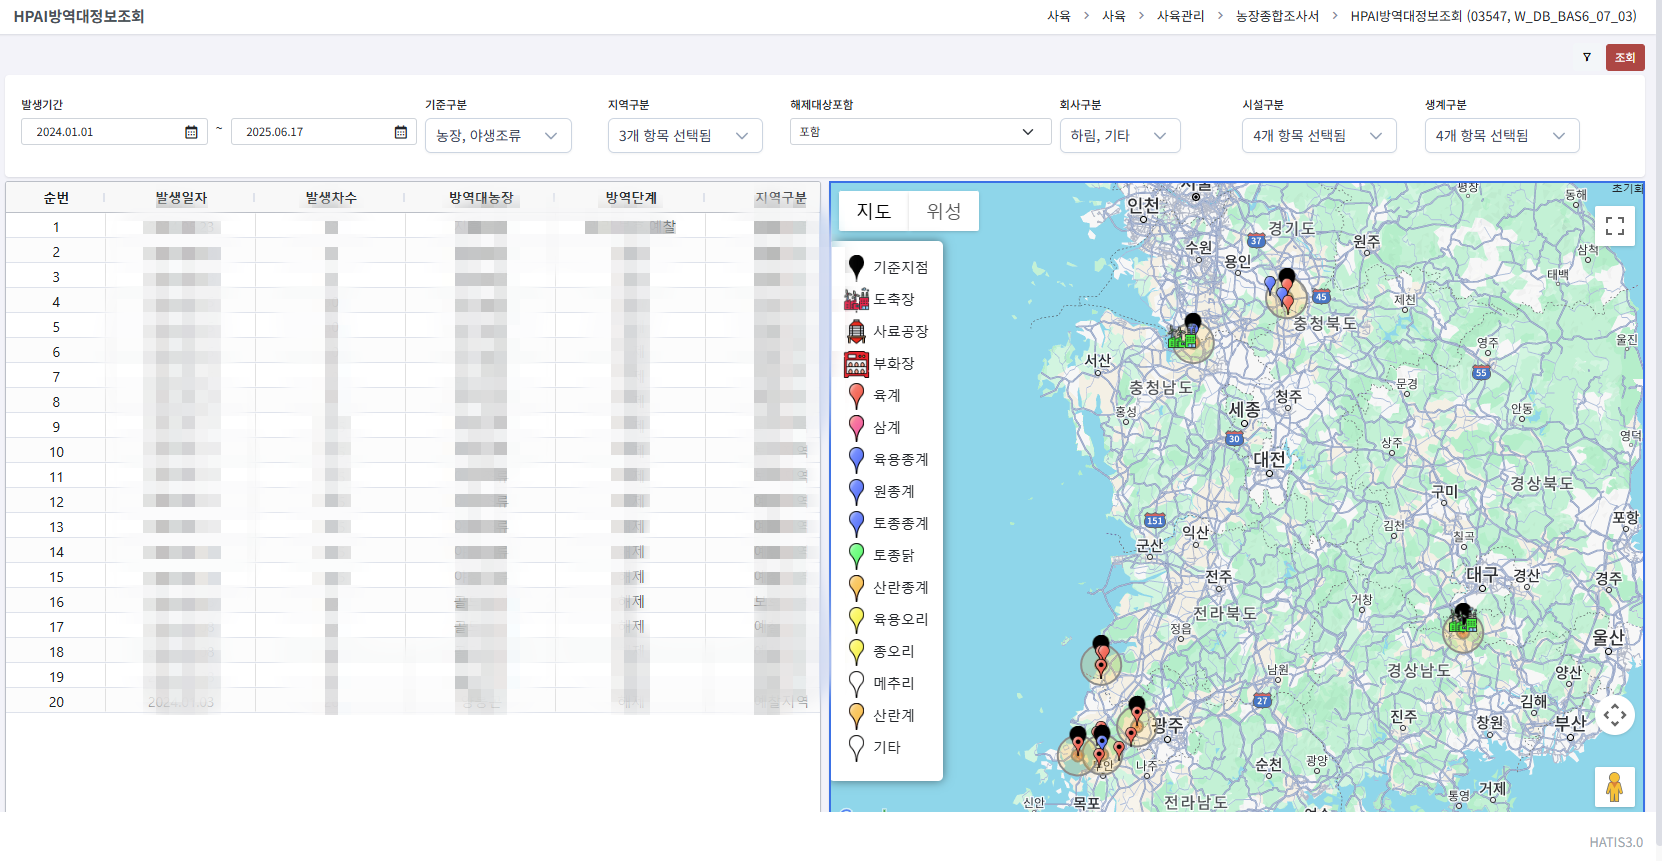Switch map to 위성 view
The width and height of the screenshot is (1662, 861).
[x=943, y=211]
